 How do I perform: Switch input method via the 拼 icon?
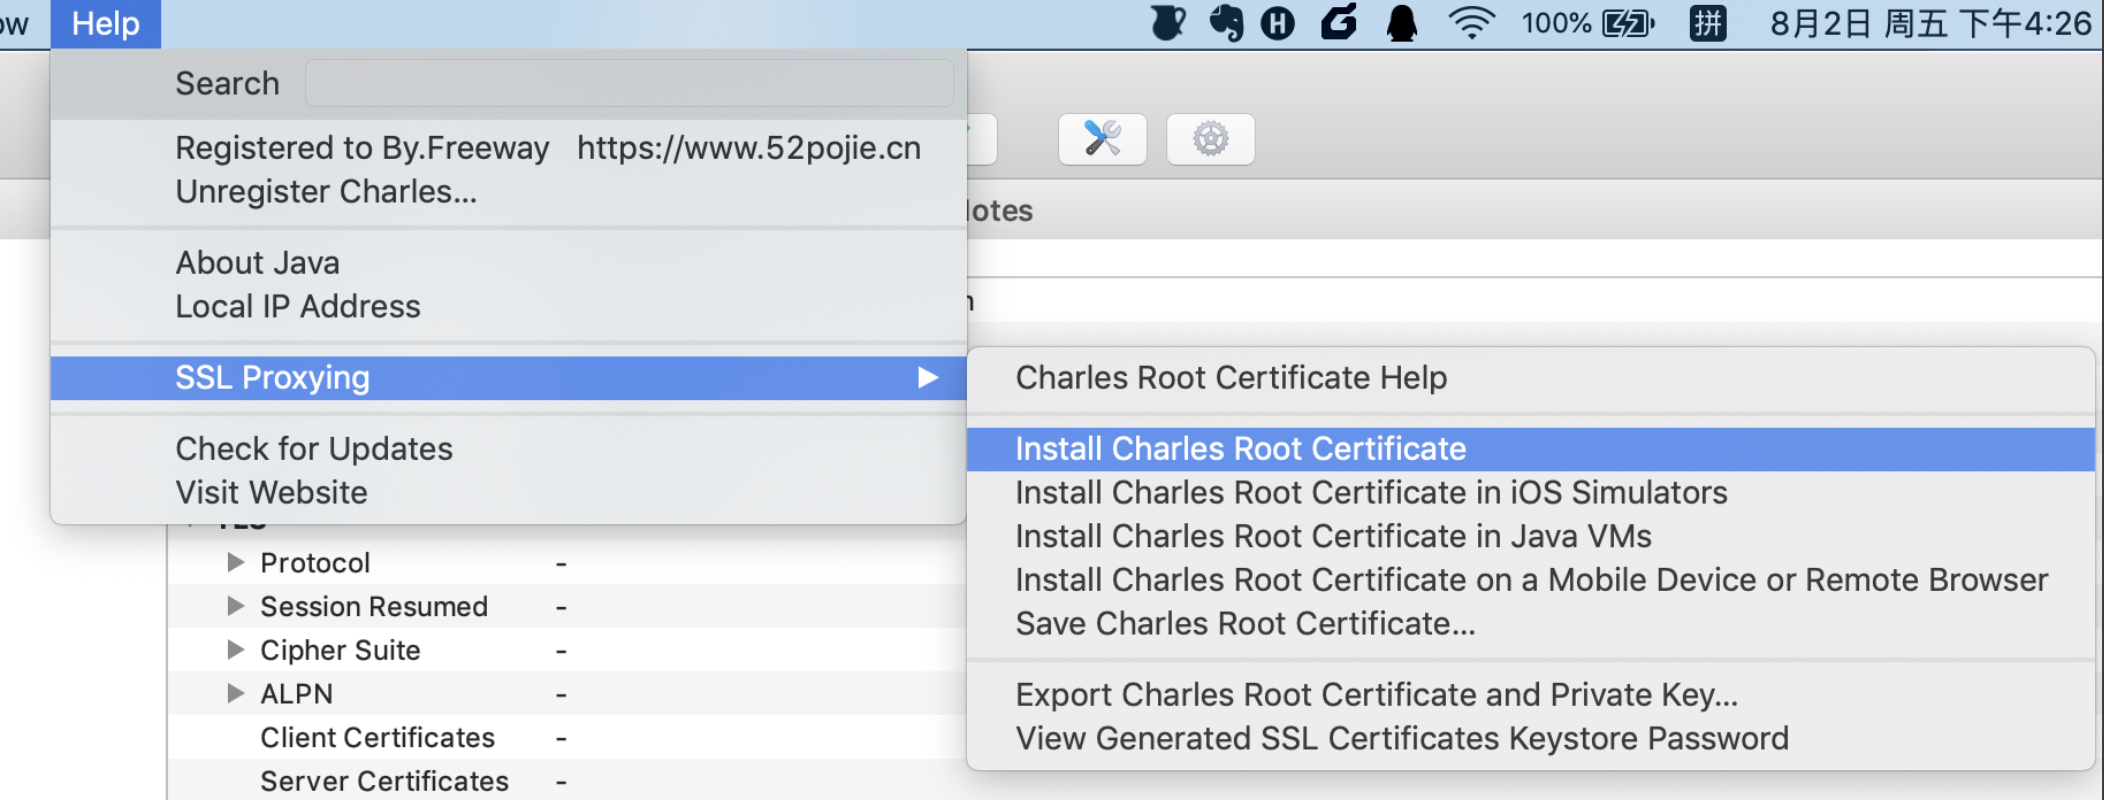pos(1708,23)
